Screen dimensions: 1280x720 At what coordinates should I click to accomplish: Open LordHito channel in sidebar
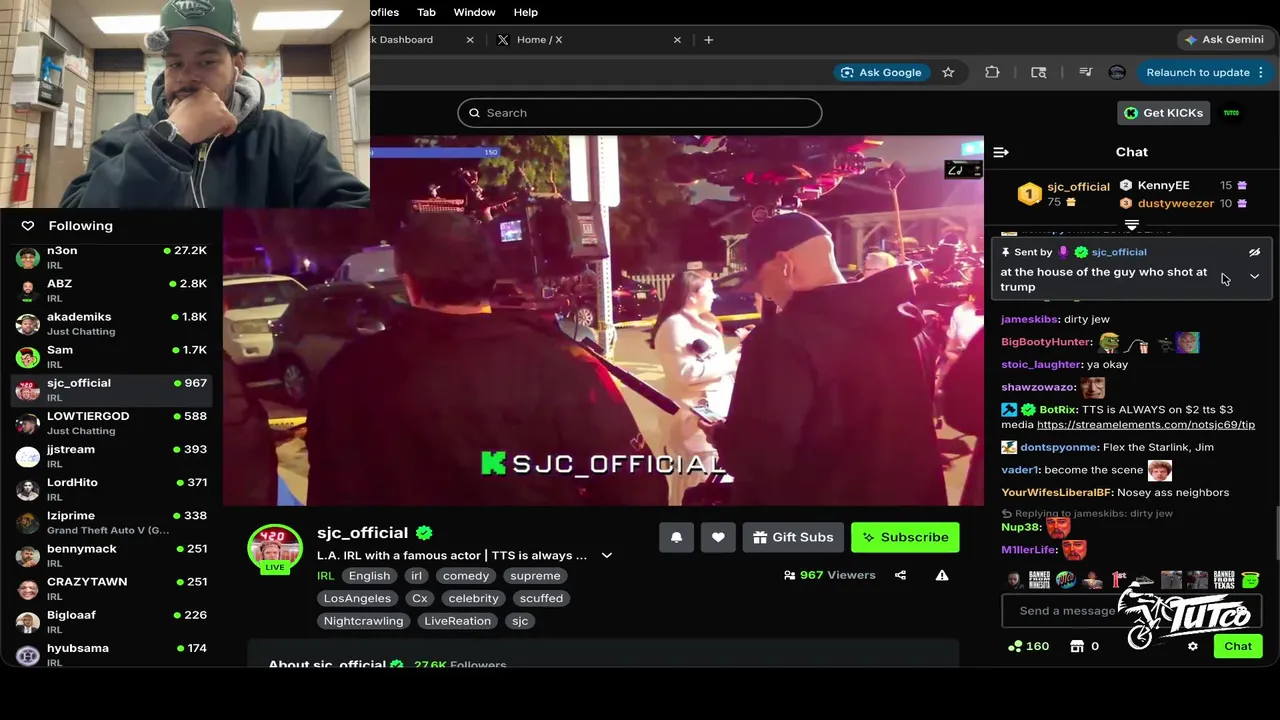[x=112, y=489]
